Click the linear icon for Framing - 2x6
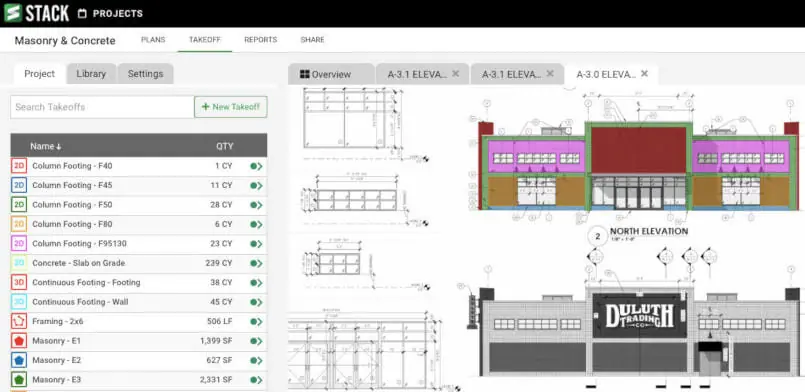The height and width of the screenshot is (392, 805). click(19, 321)
